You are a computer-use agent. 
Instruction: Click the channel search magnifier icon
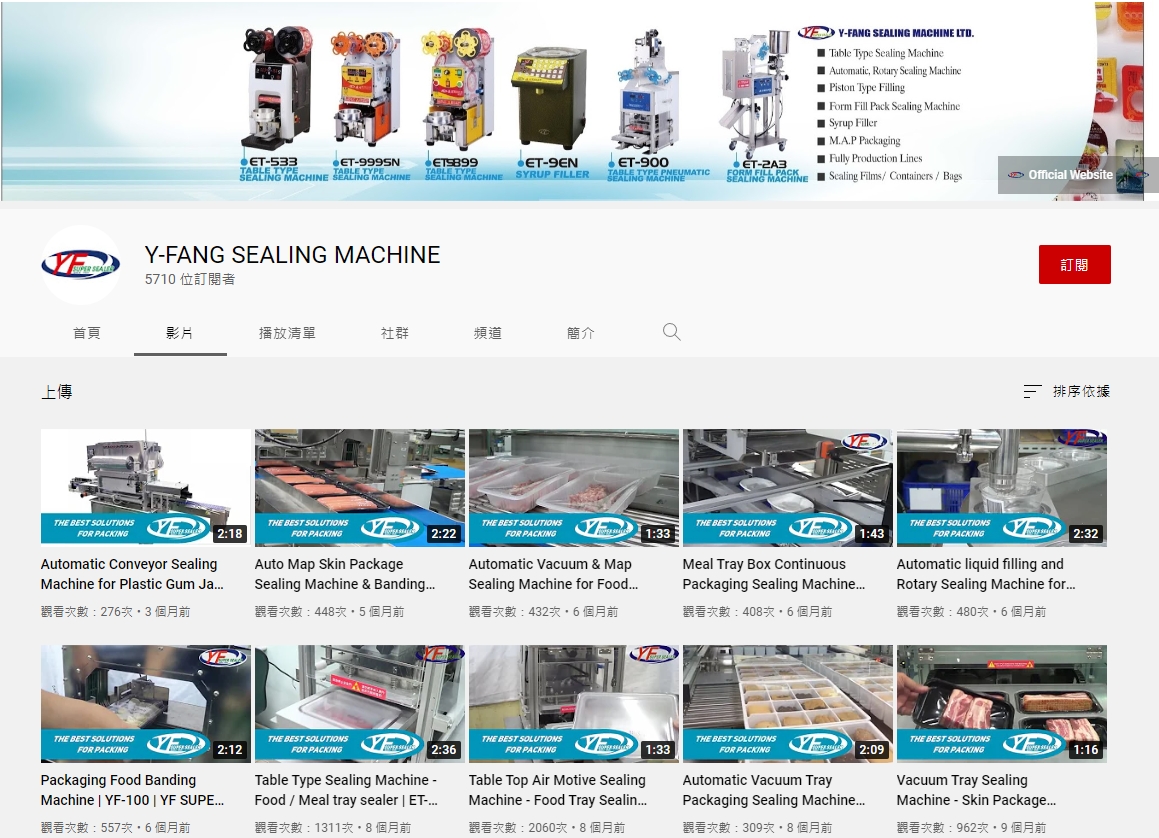click(671, 332)
